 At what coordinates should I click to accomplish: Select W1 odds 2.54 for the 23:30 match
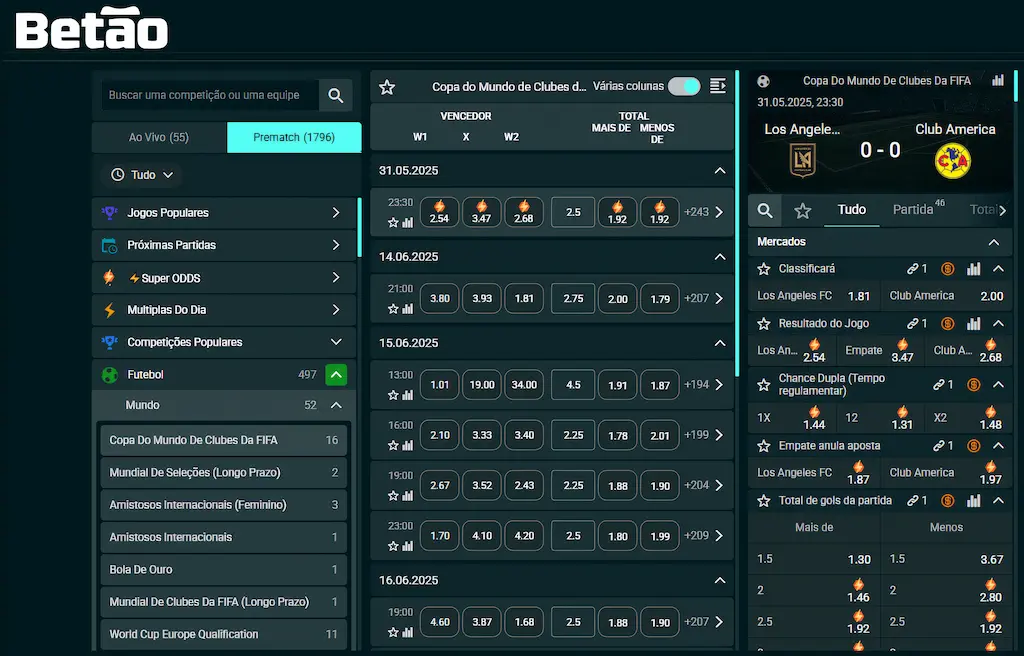pyautogui.click(x=440, y=212)
